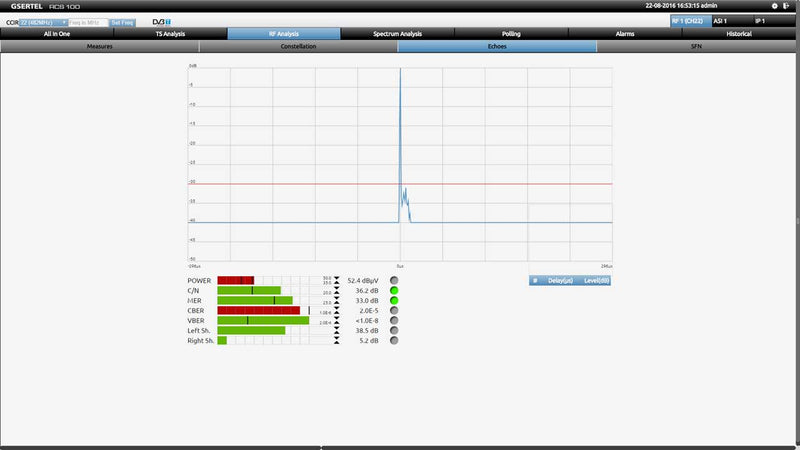Viewport: 800px width, 450px height.
Task: Switch input to ASI 1
Action: [732, 21]
